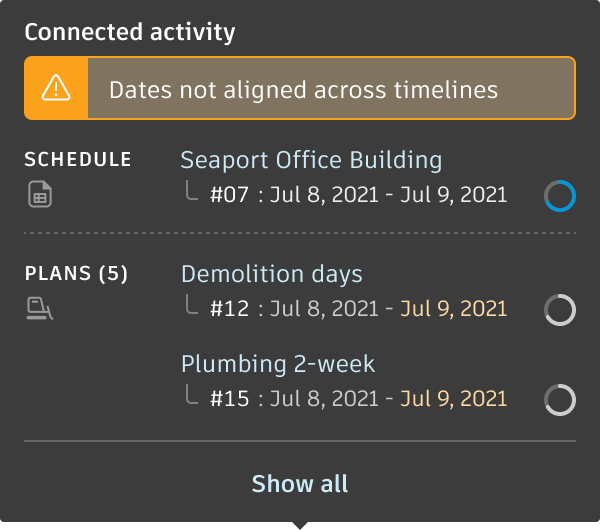Select the #12 activity number
Image resolution: width=600 pixels, height=530 pixels.
pyautogui.click(x=229, y=309)
